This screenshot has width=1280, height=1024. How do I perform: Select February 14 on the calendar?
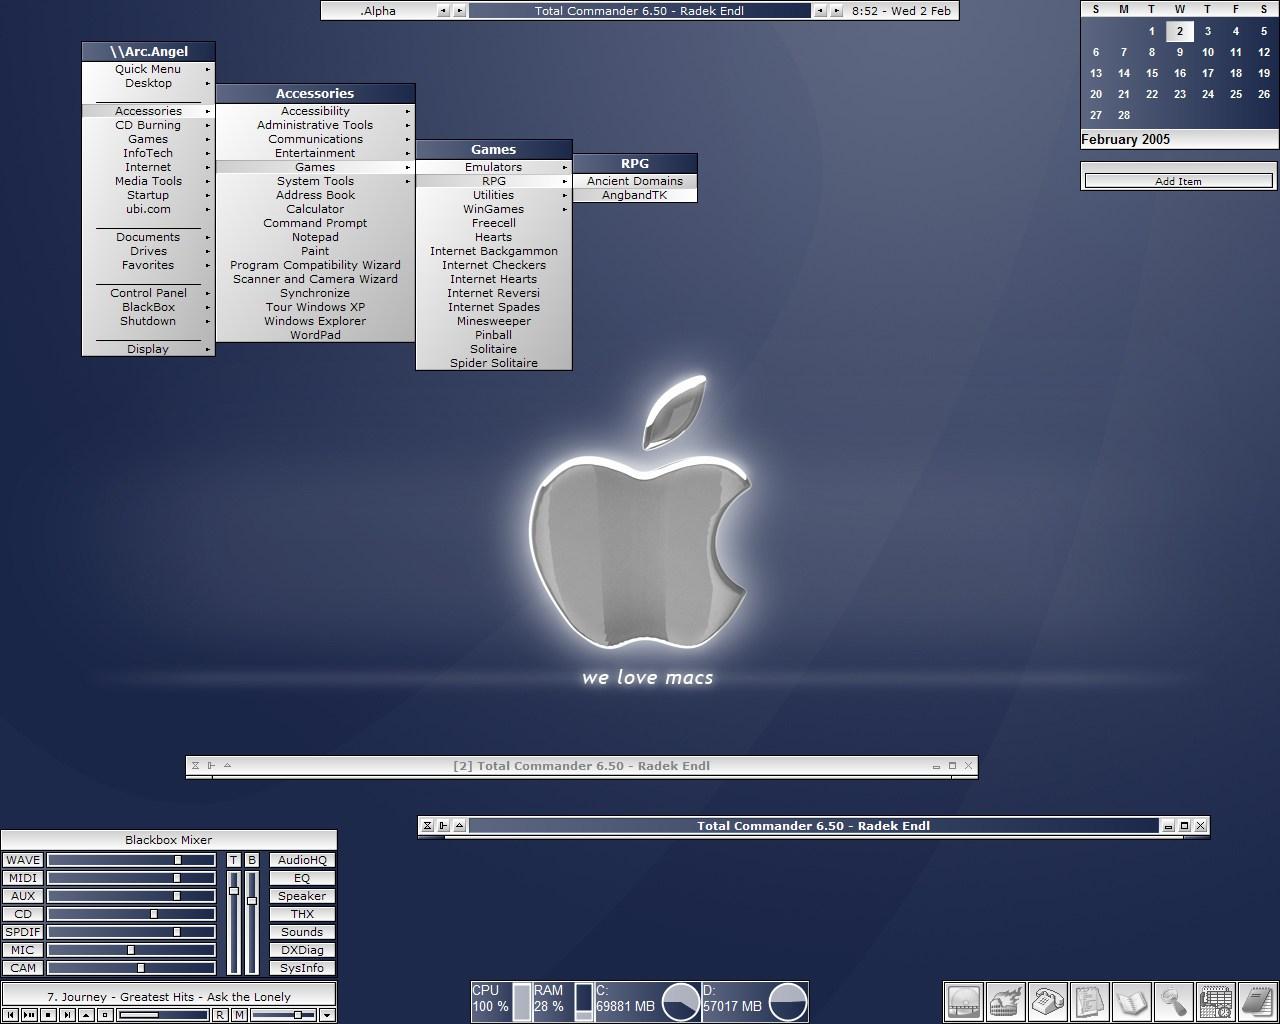[x=1124, y=73]
